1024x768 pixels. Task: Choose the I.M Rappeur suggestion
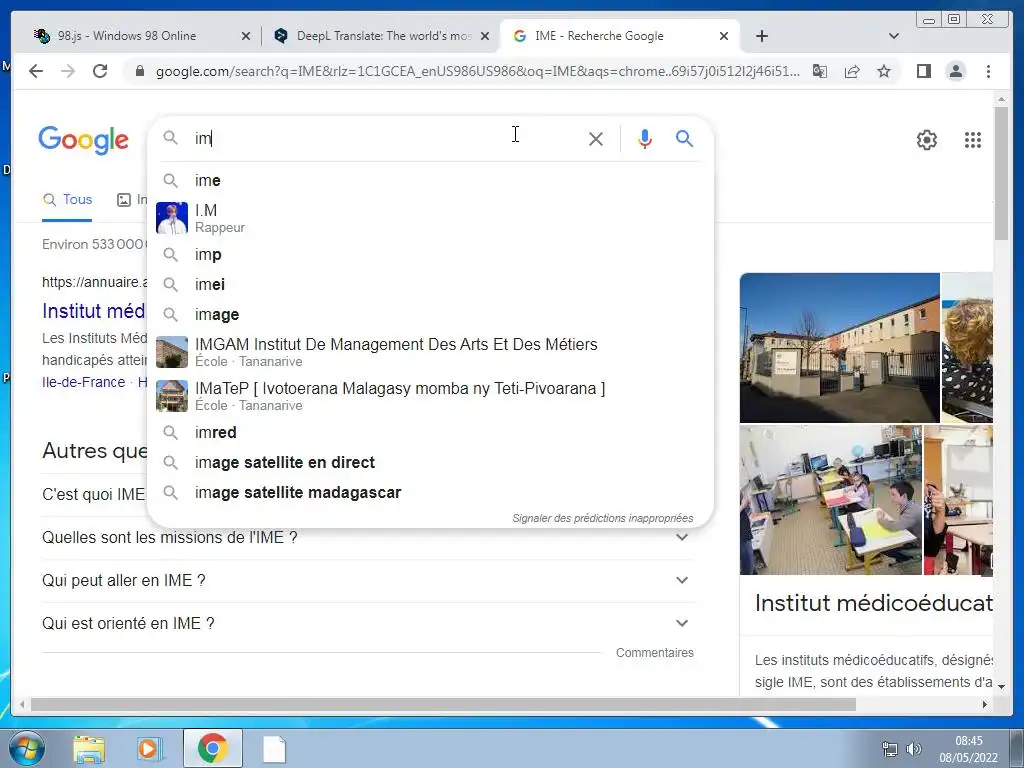coord(430,218)
